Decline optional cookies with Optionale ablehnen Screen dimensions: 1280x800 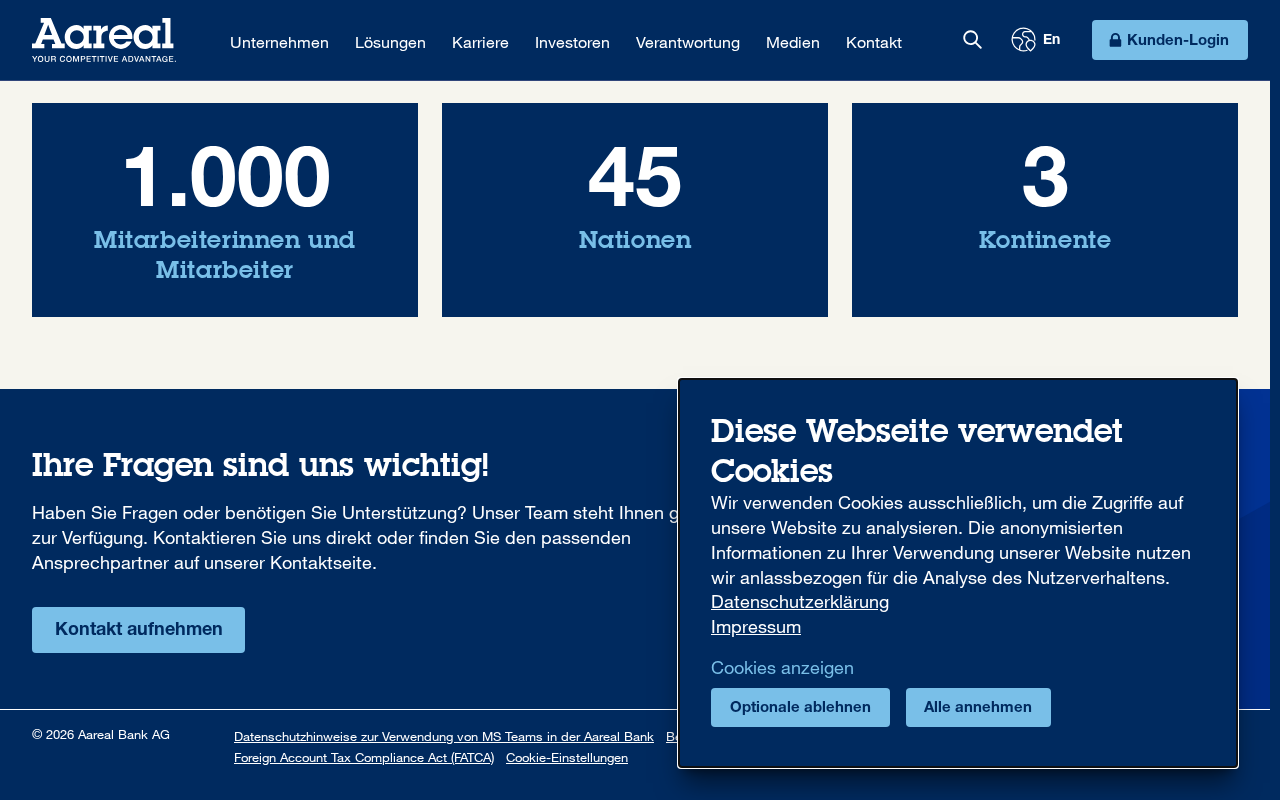[800, 707]
